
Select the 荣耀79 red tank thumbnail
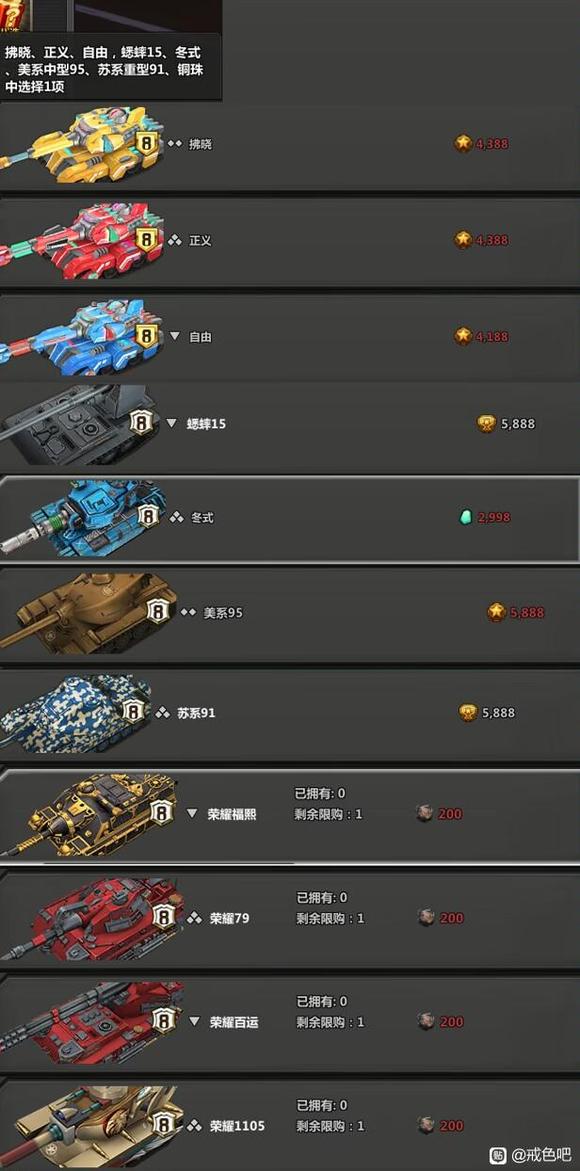click(x=91, y=919)
